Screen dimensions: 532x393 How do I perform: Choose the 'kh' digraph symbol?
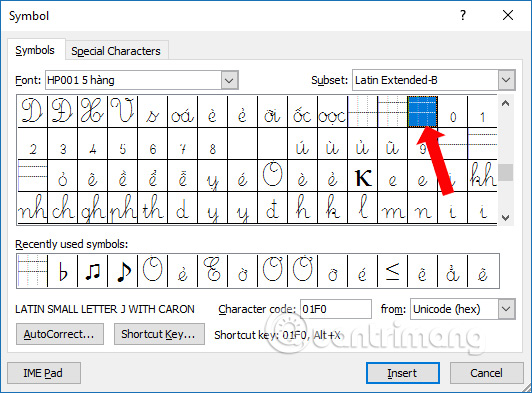point(482,175)
